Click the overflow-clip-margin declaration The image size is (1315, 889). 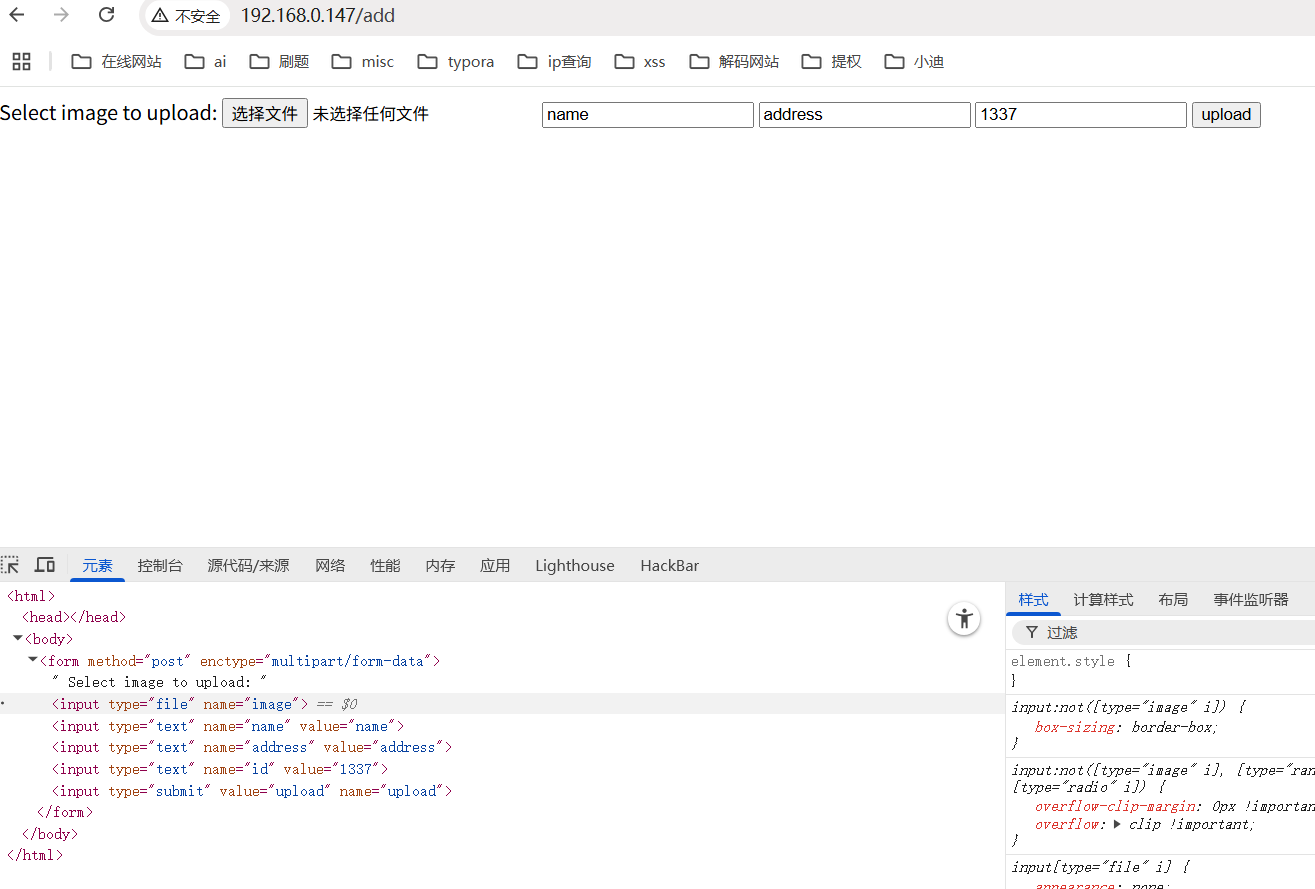click(x=1174, y=807)
